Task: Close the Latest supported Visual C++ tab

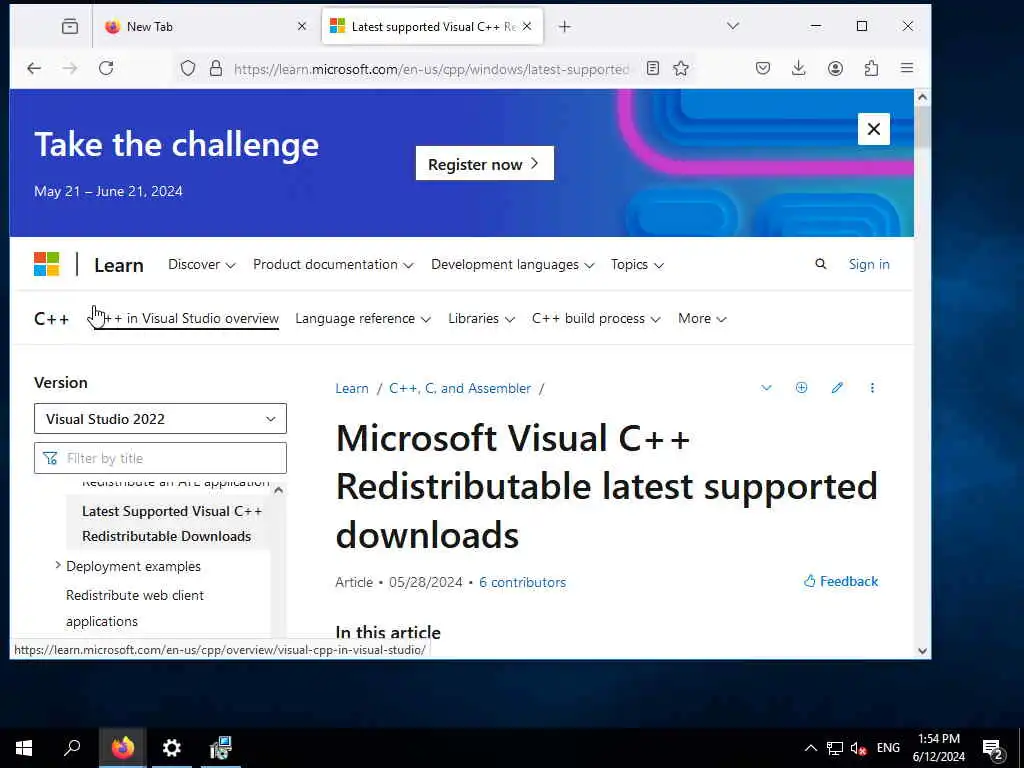Action: pos(527,26)
